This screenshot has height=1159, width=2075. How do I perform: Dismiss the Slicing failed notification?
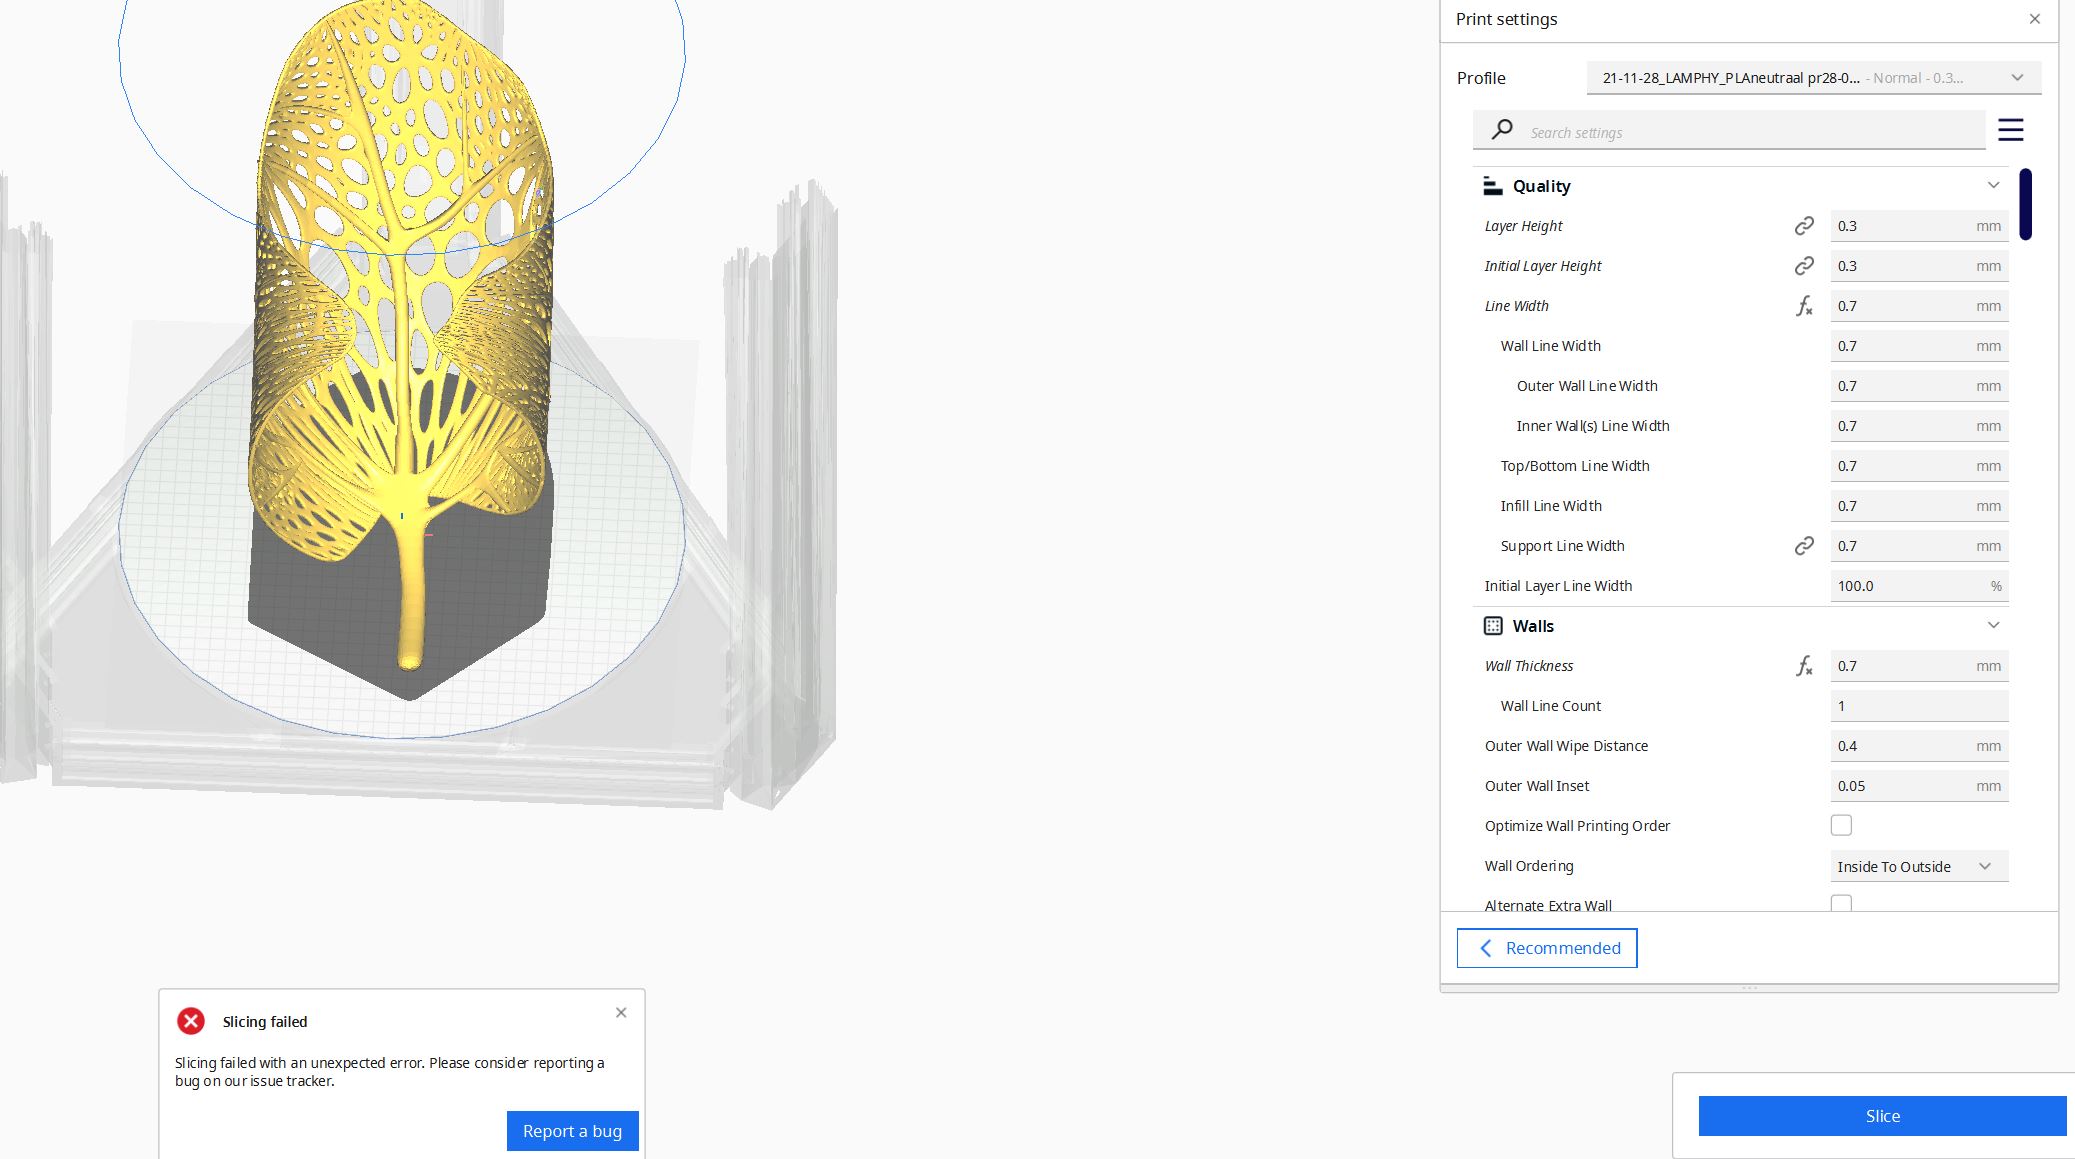pyautogui.click(x=621, y=1012)
